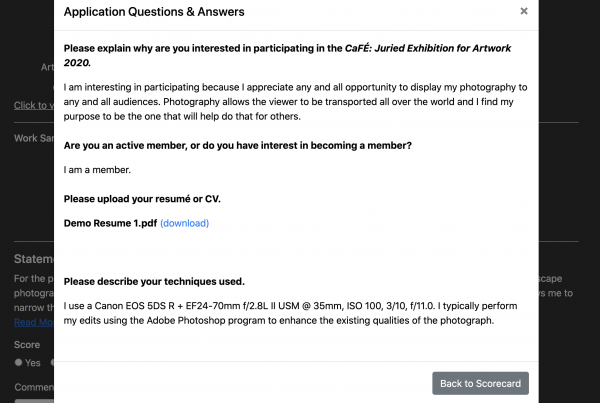Close the Application Questions & Answers dialog
This screenshot has height=403, width=600.
pyautogui.click(x=524, y=11)
